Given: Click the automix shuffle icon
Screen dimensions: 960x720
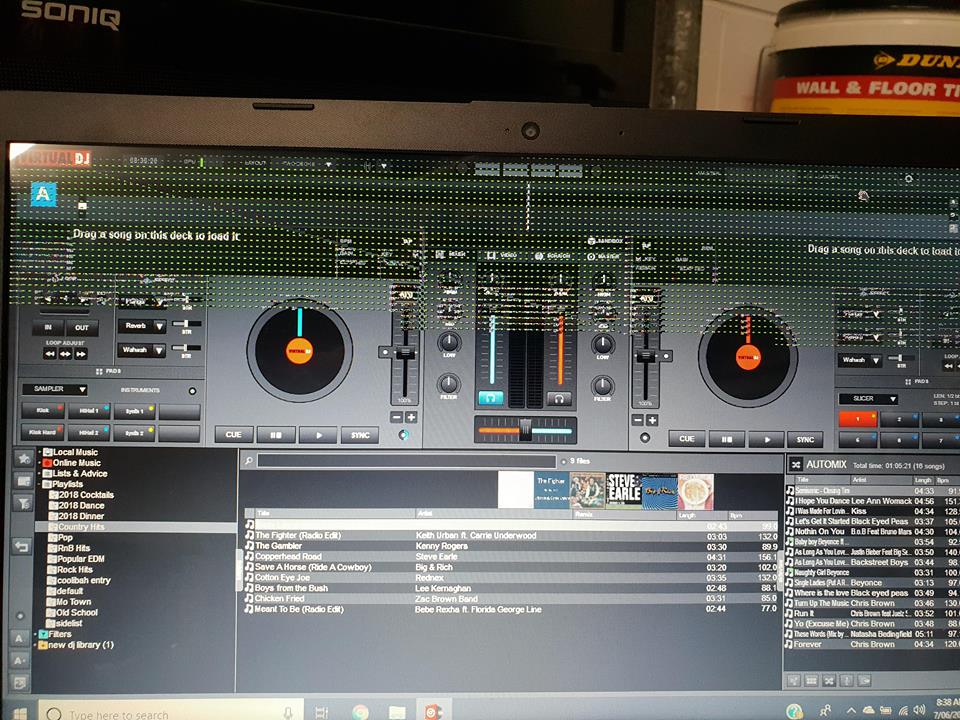Looking at the screenshot, I should point(796,465).
